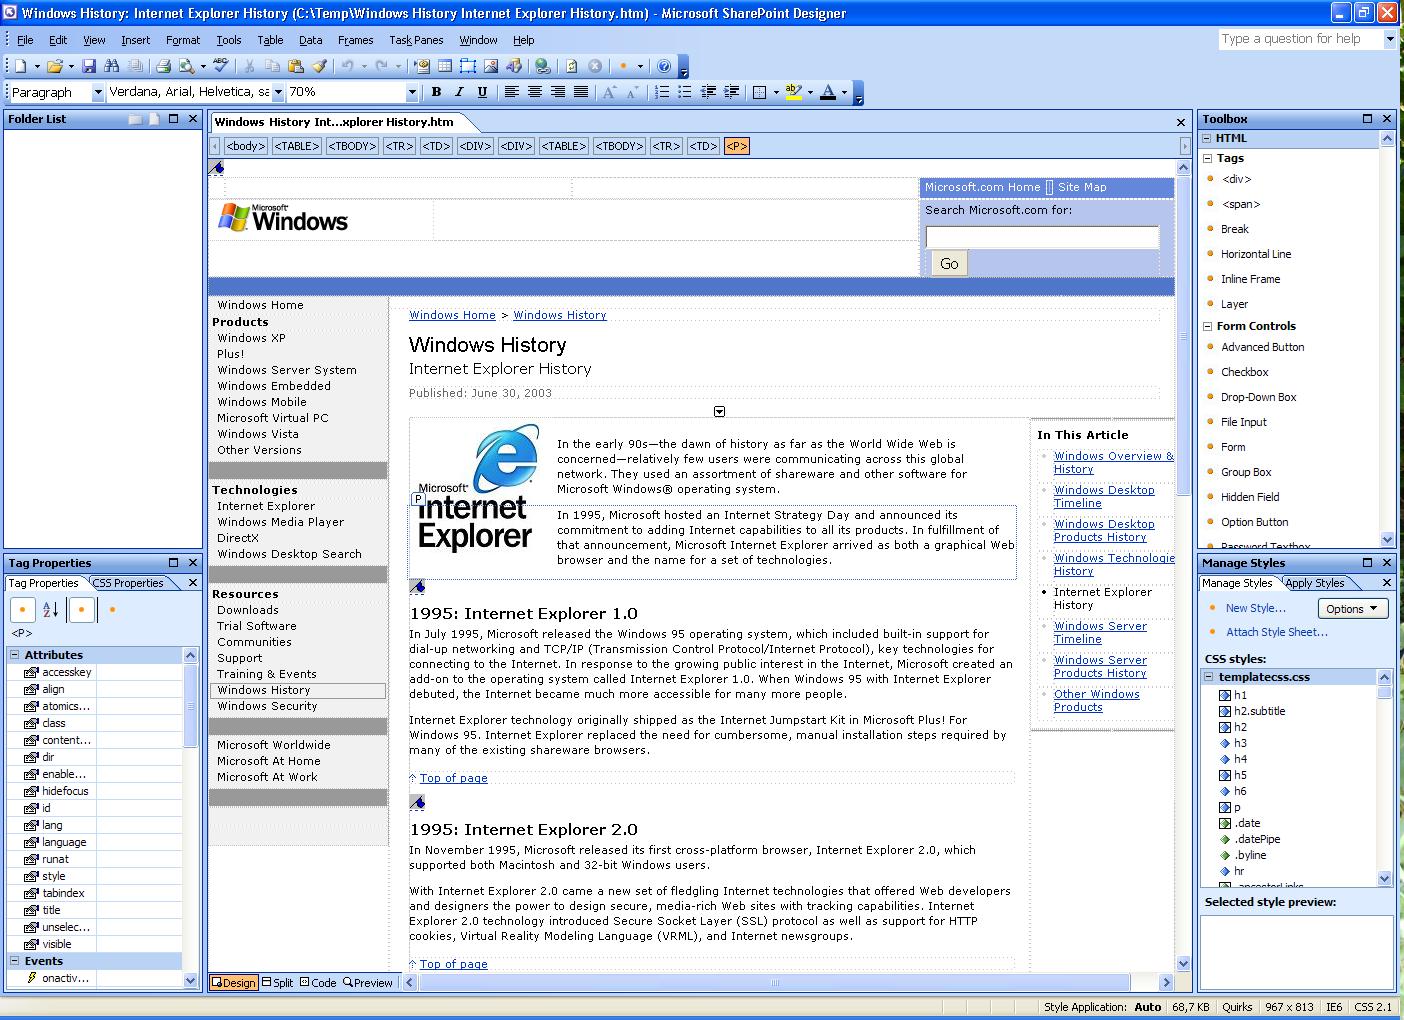Collapse the HTML section in Toolbox

coord(1207,138)
